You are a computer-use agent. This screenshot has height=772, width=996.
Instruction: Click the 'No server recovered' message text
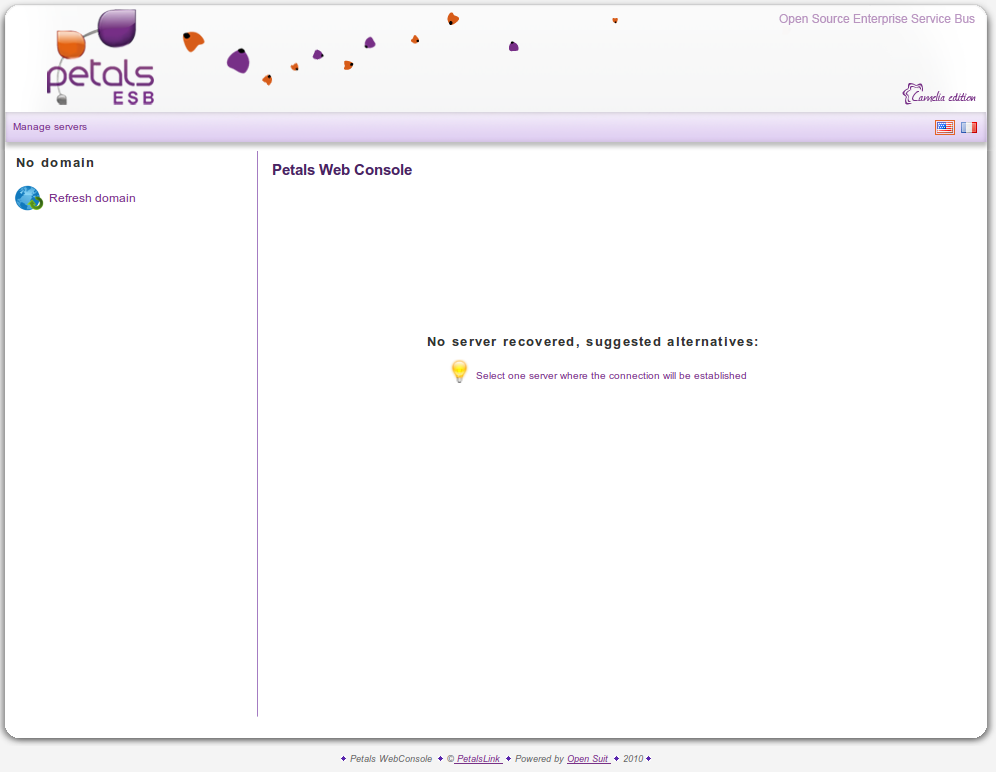pyautogui.click(x=593, y=342)
